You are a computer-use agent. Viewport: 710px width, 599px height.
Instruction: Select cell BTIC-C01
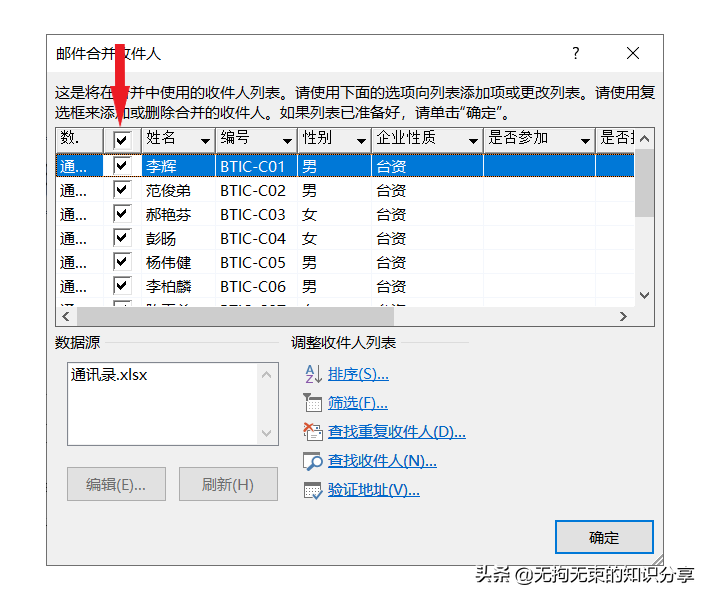(x=253, y=167)
